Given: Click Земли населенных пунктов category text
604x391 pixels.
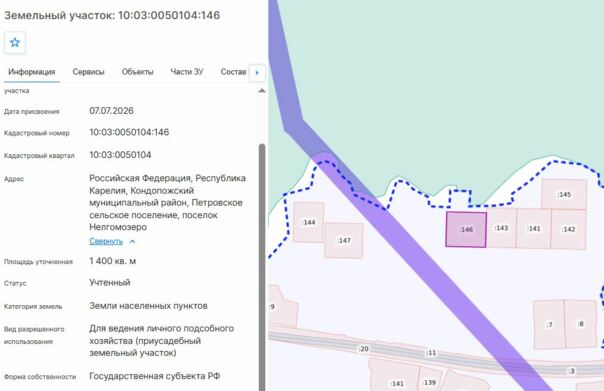Looking at the screenshot, I should pos(148,306).
